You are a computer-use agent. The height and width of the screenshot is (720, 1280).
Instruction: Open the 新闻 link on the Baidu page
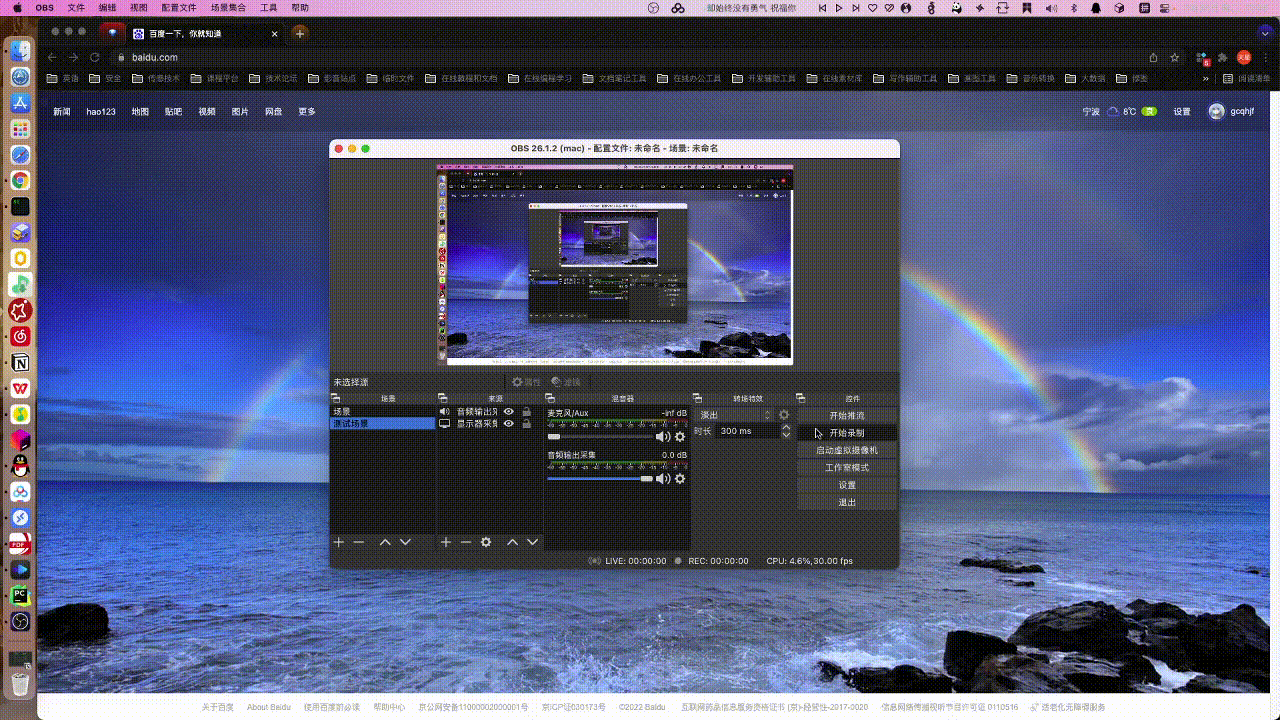62,112
